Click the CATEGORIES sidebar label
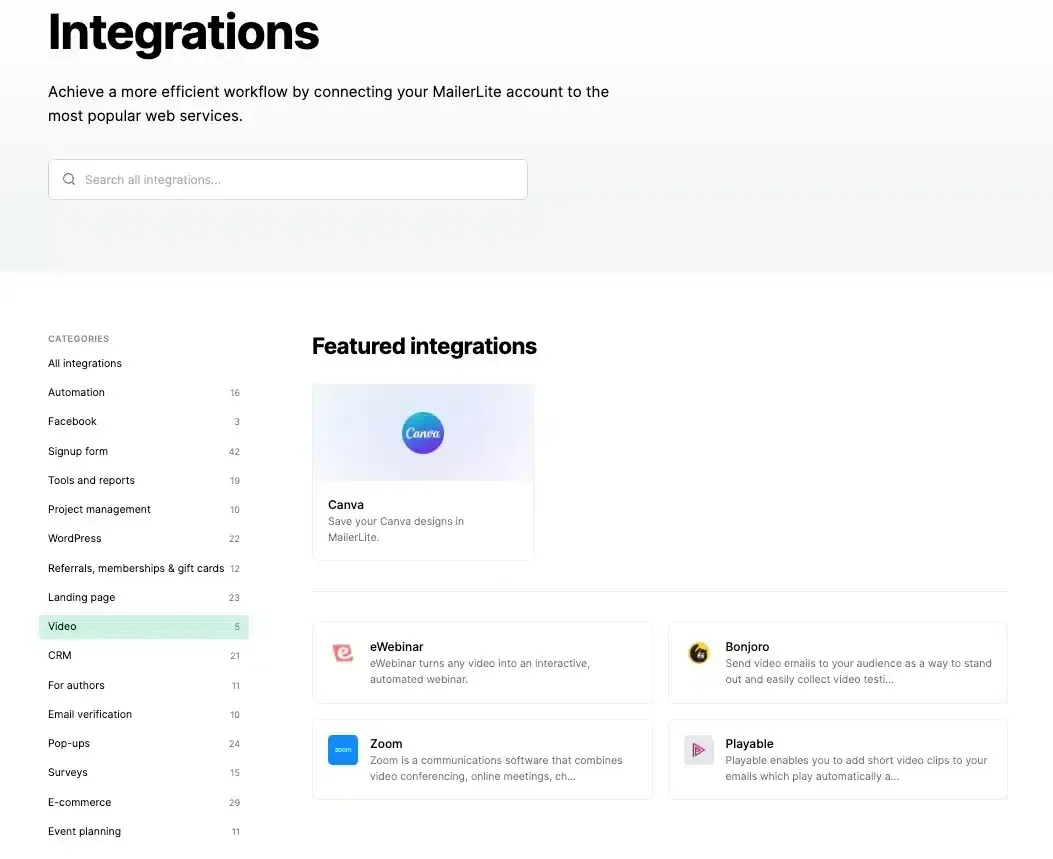The width and height of the screenshot is (1053, 859). point(79,338)
